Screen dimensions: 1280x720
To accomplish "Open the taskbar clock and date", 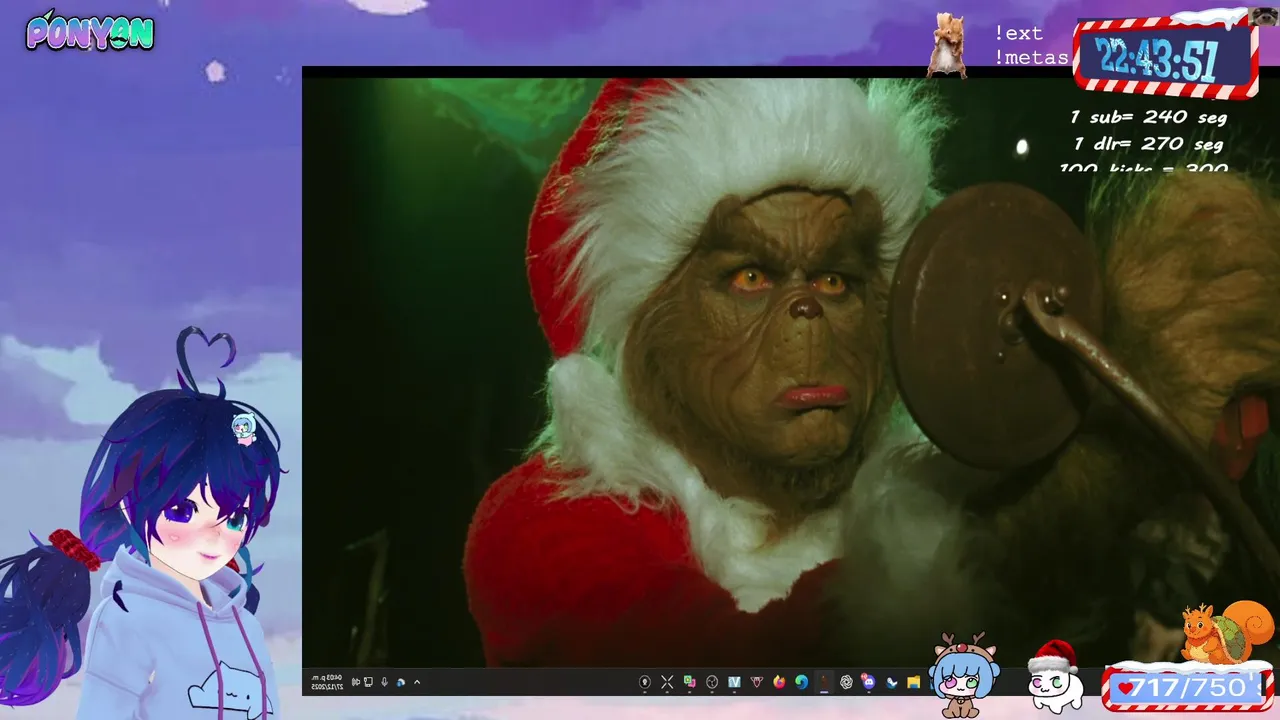I will [x=327, y=682].
